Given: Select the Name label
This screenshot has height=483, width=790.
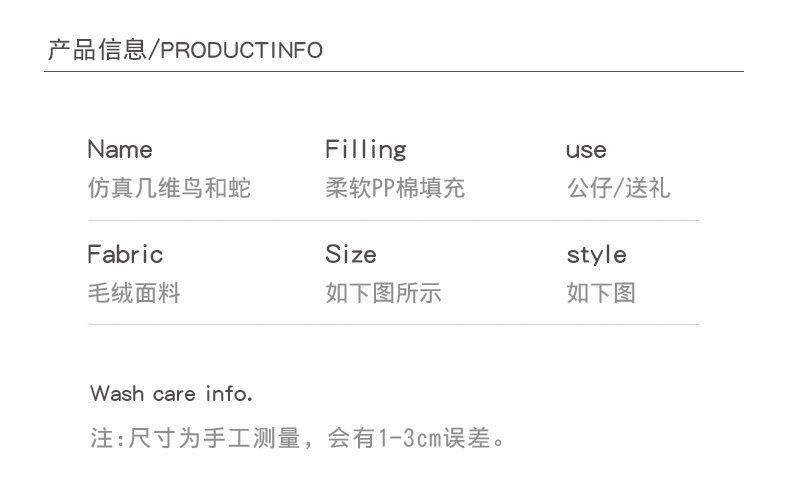Looking at the screenshot, I should click(x=120, y=150).
